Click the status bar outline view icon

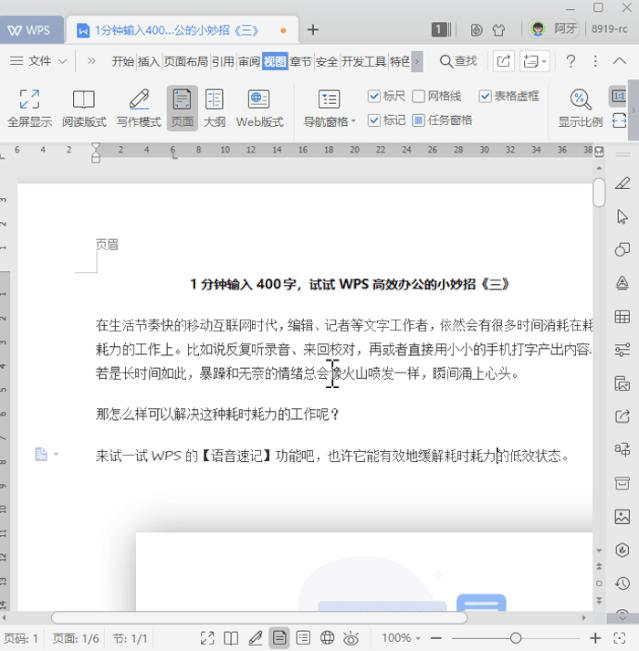[x=303, y=638]
